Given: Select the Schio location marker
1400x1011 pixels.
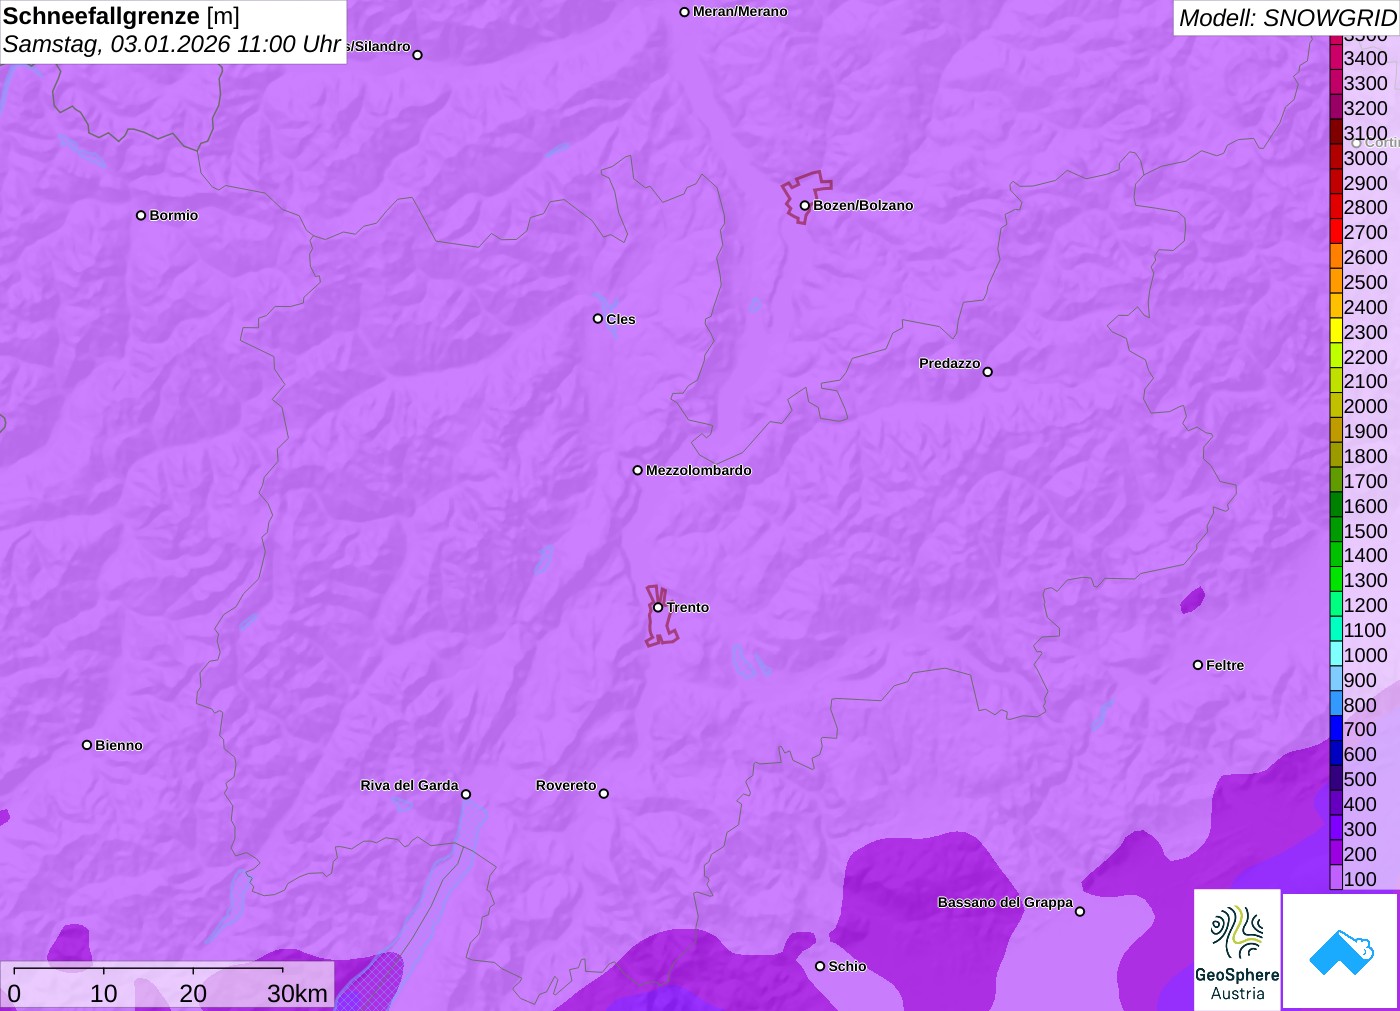Looking at the screenshot, I should (820, 966).
